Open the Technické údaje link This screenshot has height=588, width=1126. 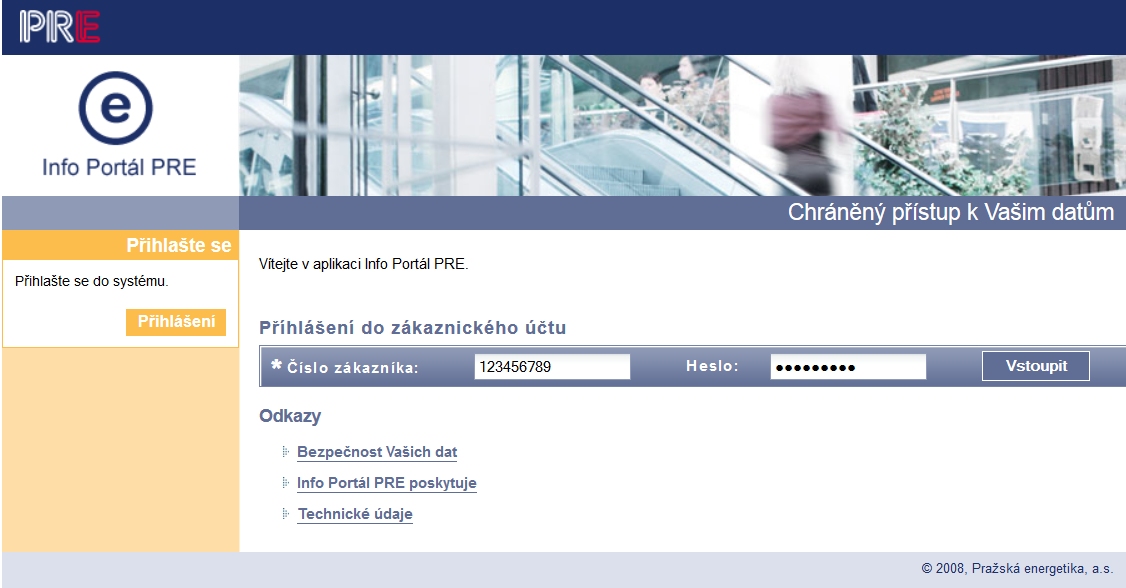pos(355,514)
